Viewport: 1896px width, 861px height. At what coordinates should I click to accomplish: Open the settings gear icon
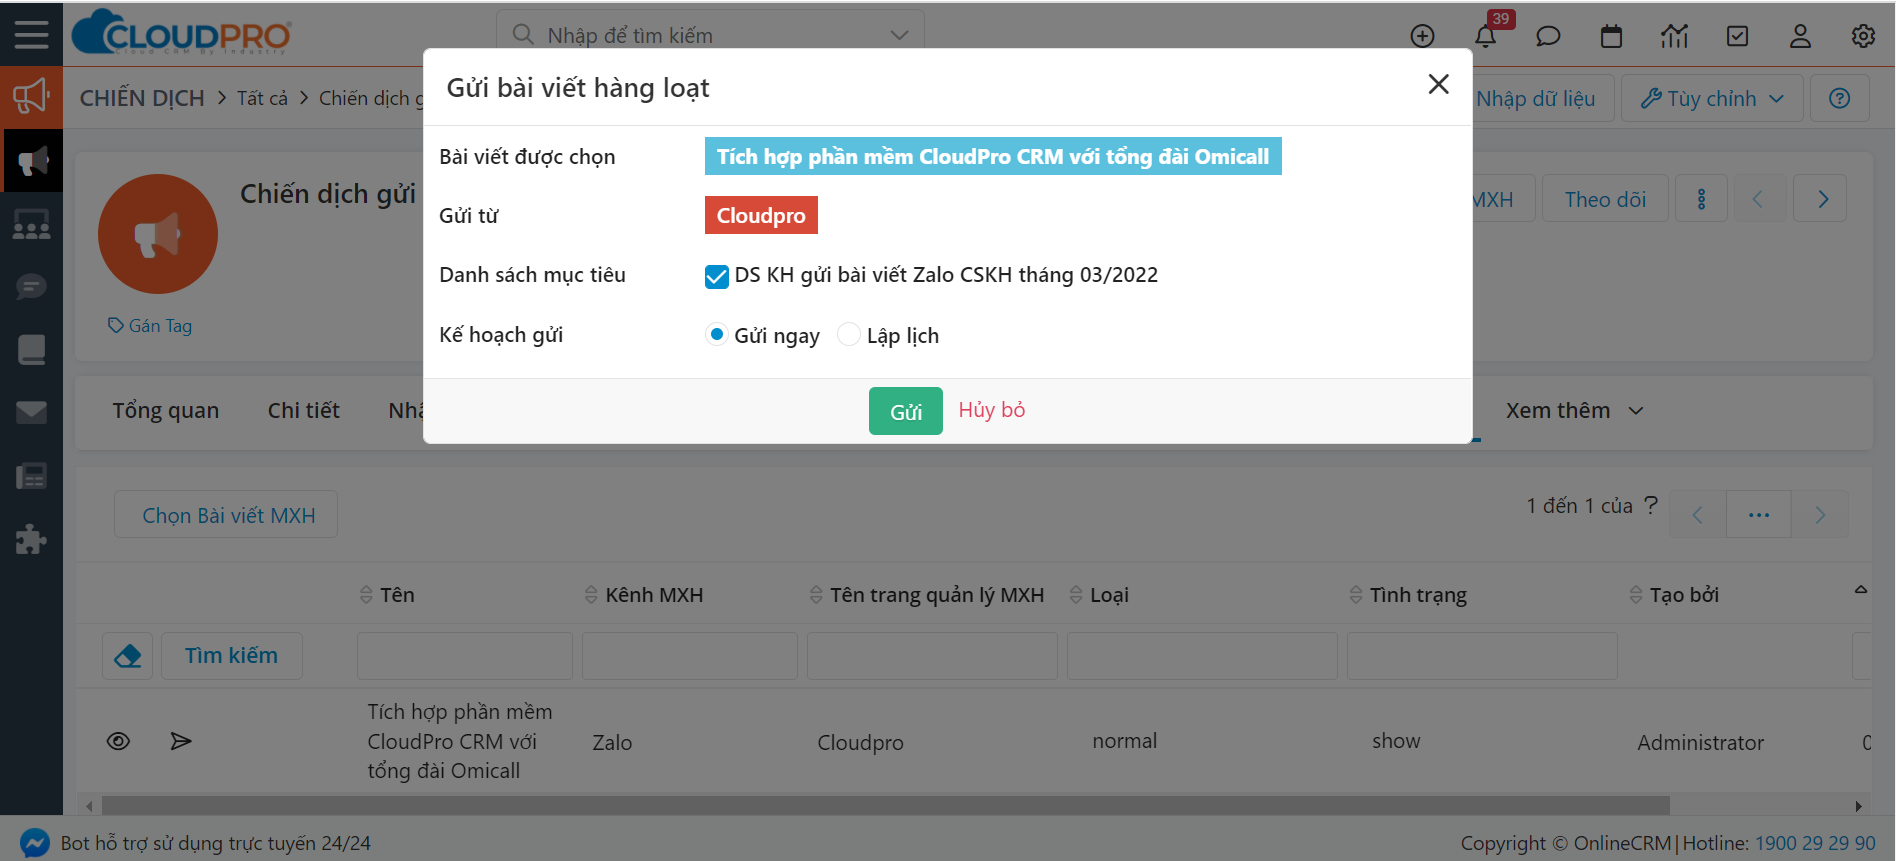tap(1863, 36)
